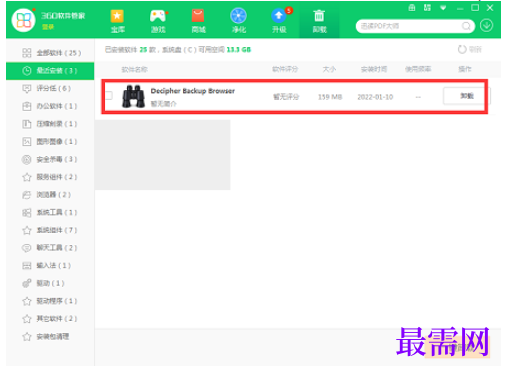Close the 360 software manager window
The image size is (508, 373).
[490, 8]
